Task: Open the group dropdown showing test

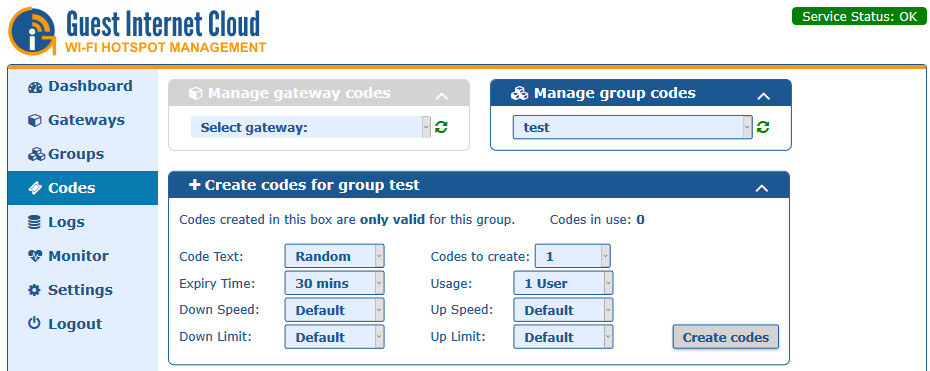Action: 633,127
